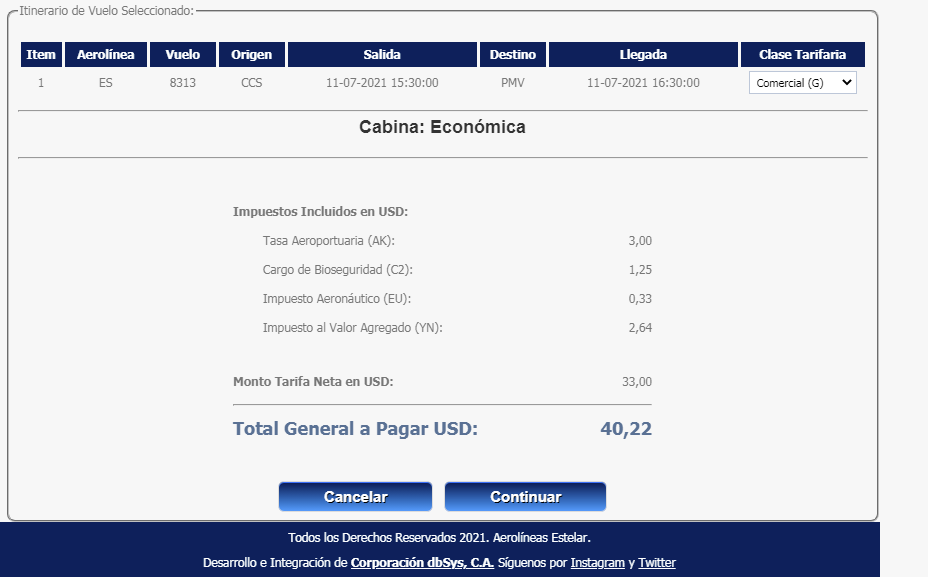928x577 pixels.
Task: Click Impuesto Aeronáutico (EU) label
Action: pos(337,299)
